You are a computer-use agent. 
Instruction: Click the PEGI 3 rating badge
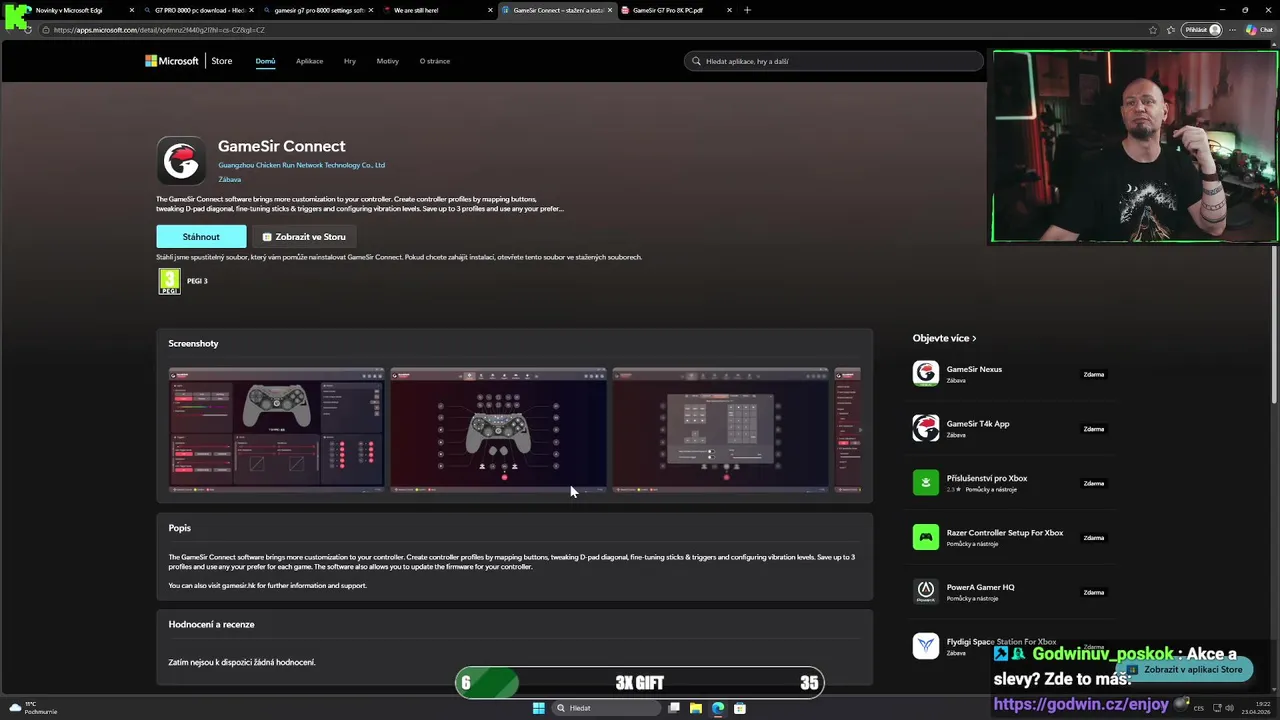(x=170, y=281)
